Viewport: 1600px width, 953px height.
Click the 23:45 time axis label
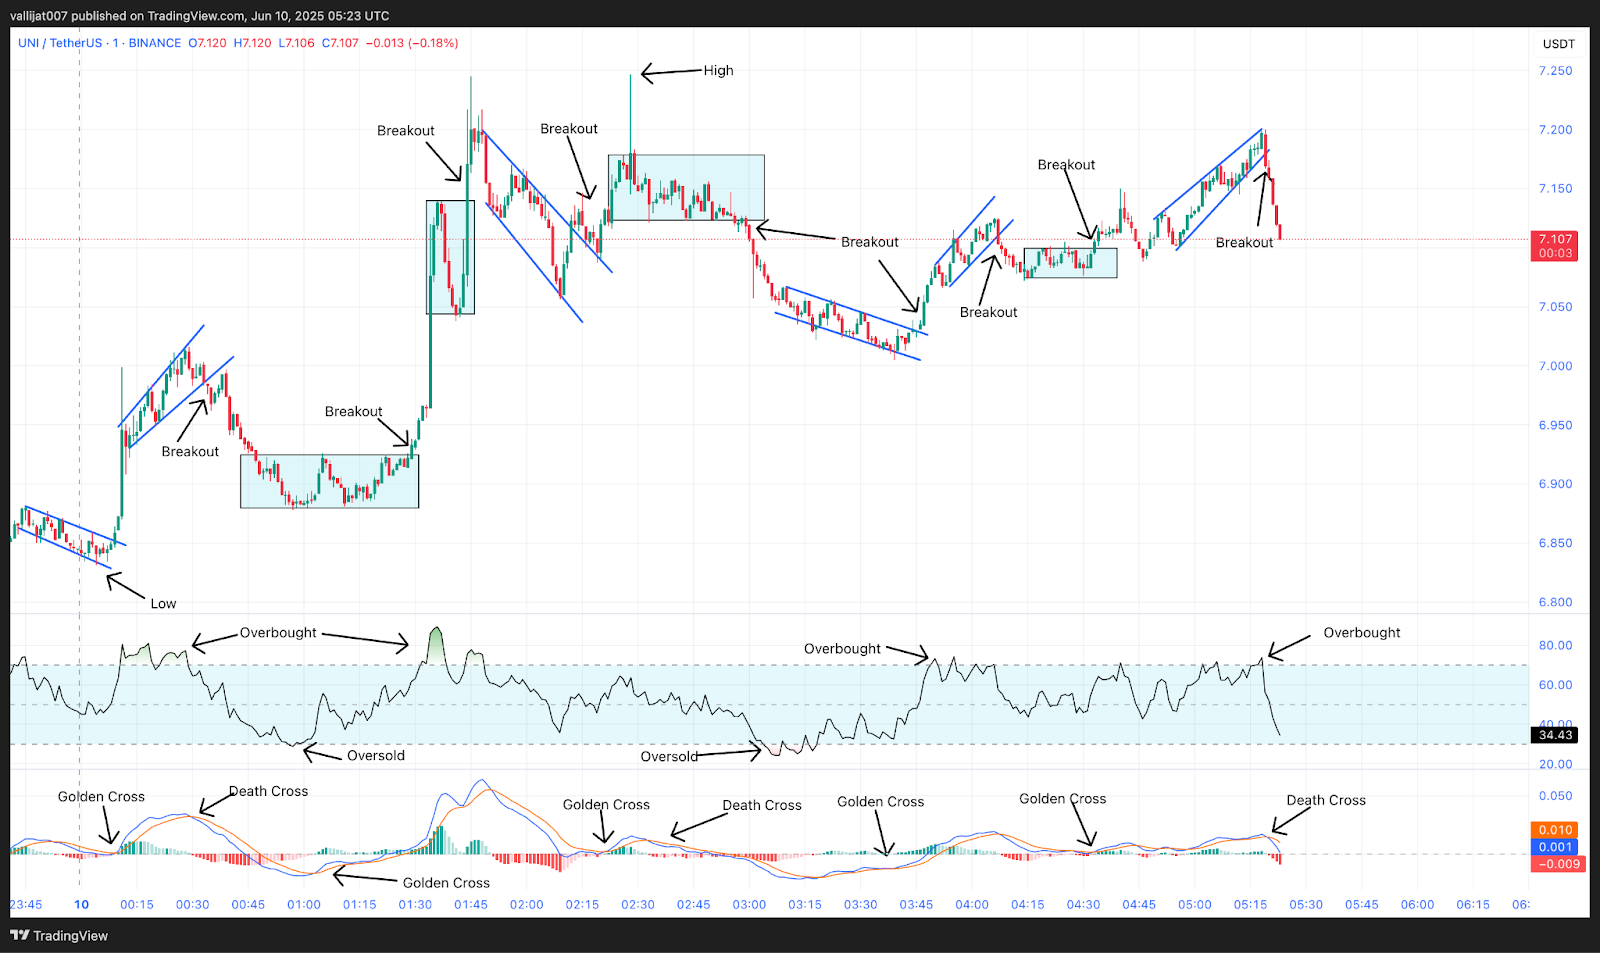point(26,905)
